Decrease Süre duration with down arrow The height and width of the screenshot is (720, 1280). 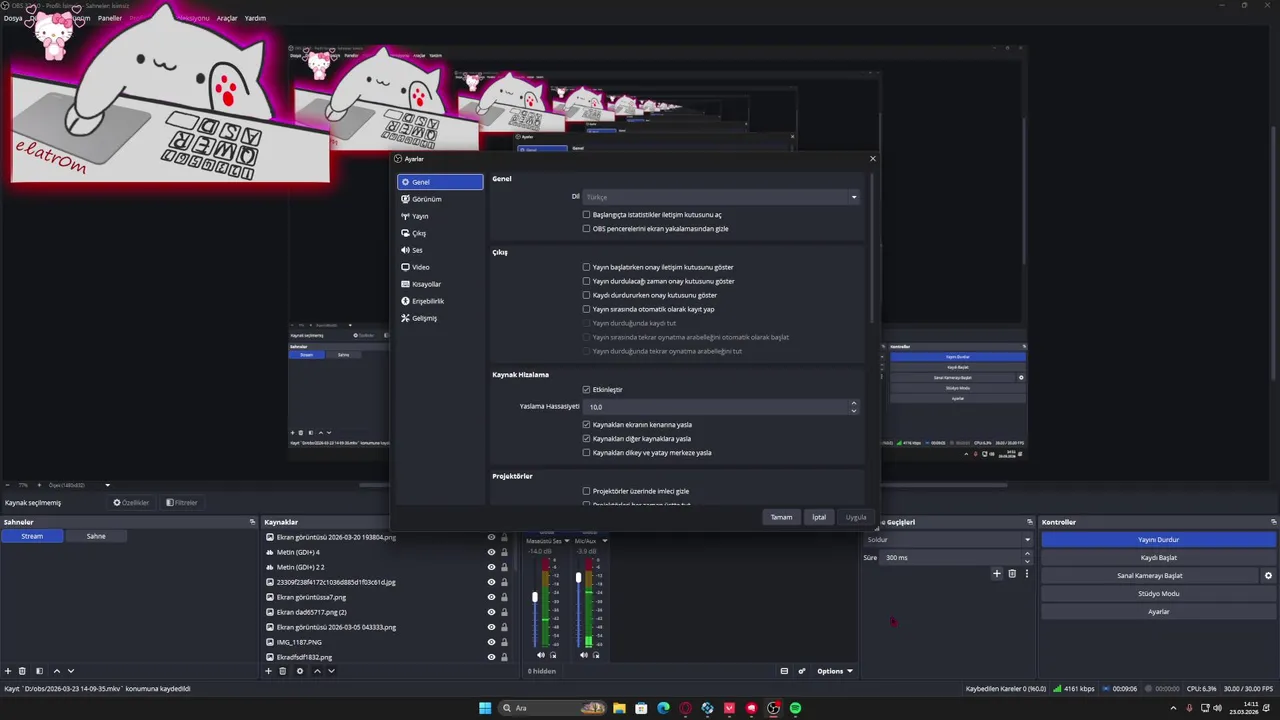click(1027, 561)
